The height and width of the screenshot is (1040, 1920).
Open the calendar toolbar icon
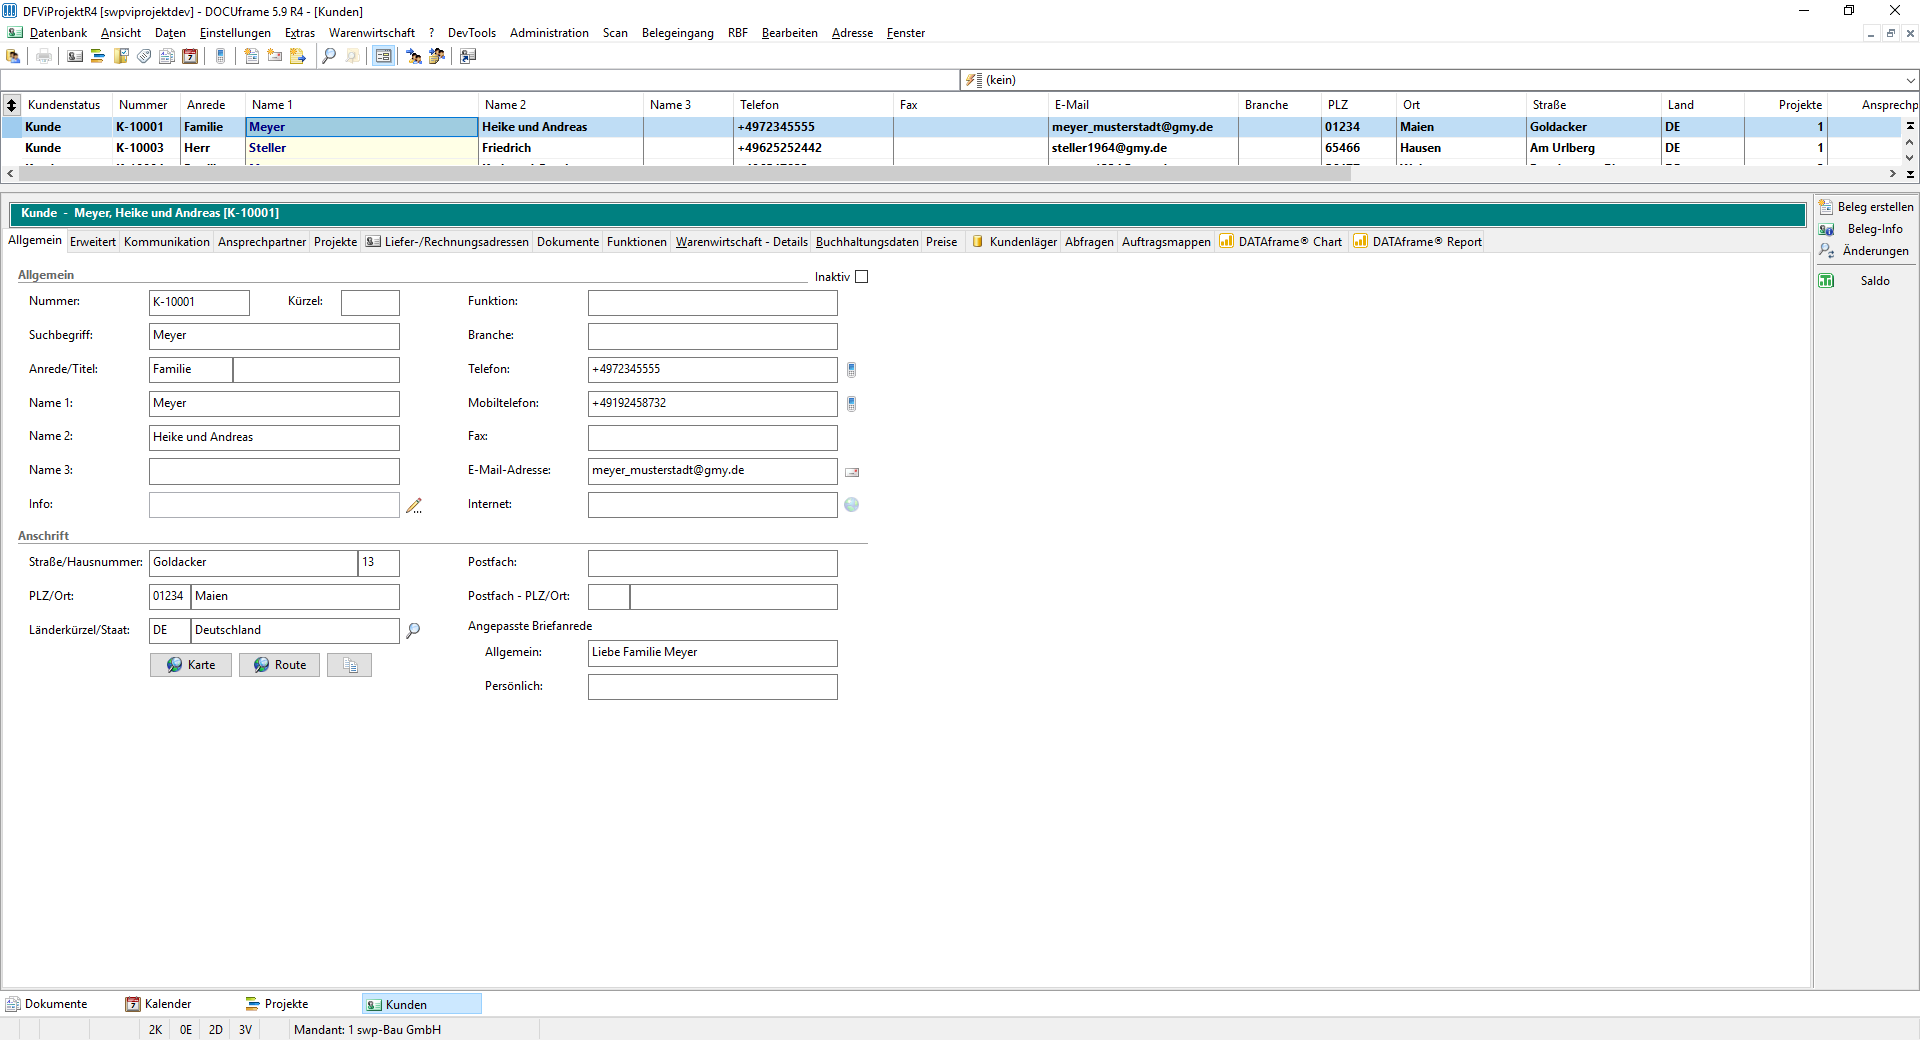[x=190, y=56]
